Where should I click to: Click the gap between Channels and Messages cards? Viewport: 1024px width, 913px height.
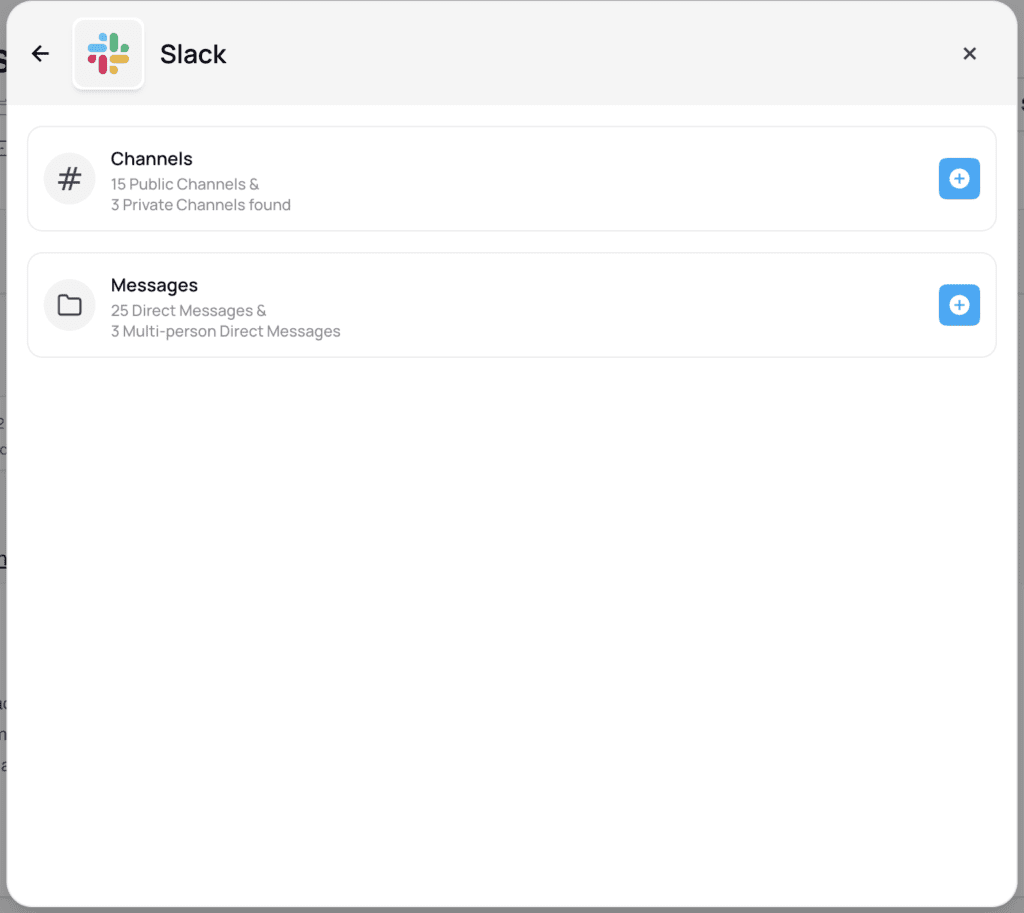pyautogui.click(x=512, y=242)
